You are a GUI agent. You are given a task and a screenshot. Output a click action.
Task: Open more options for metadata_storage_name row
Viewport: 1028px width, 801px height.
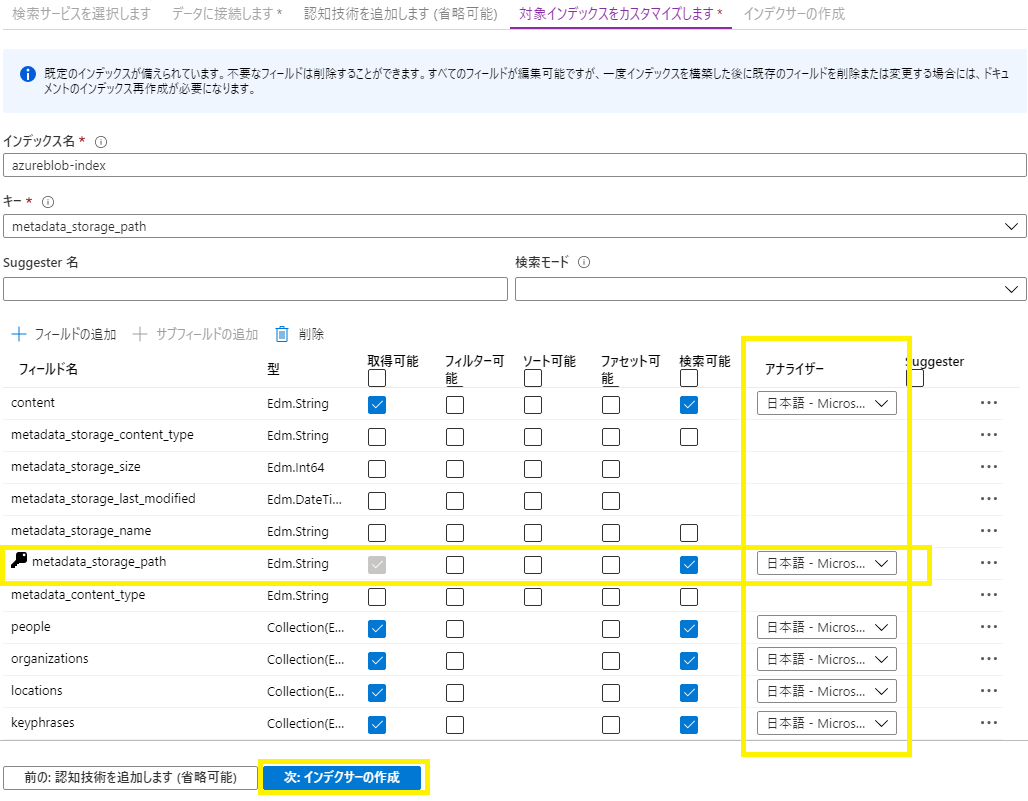989,531
